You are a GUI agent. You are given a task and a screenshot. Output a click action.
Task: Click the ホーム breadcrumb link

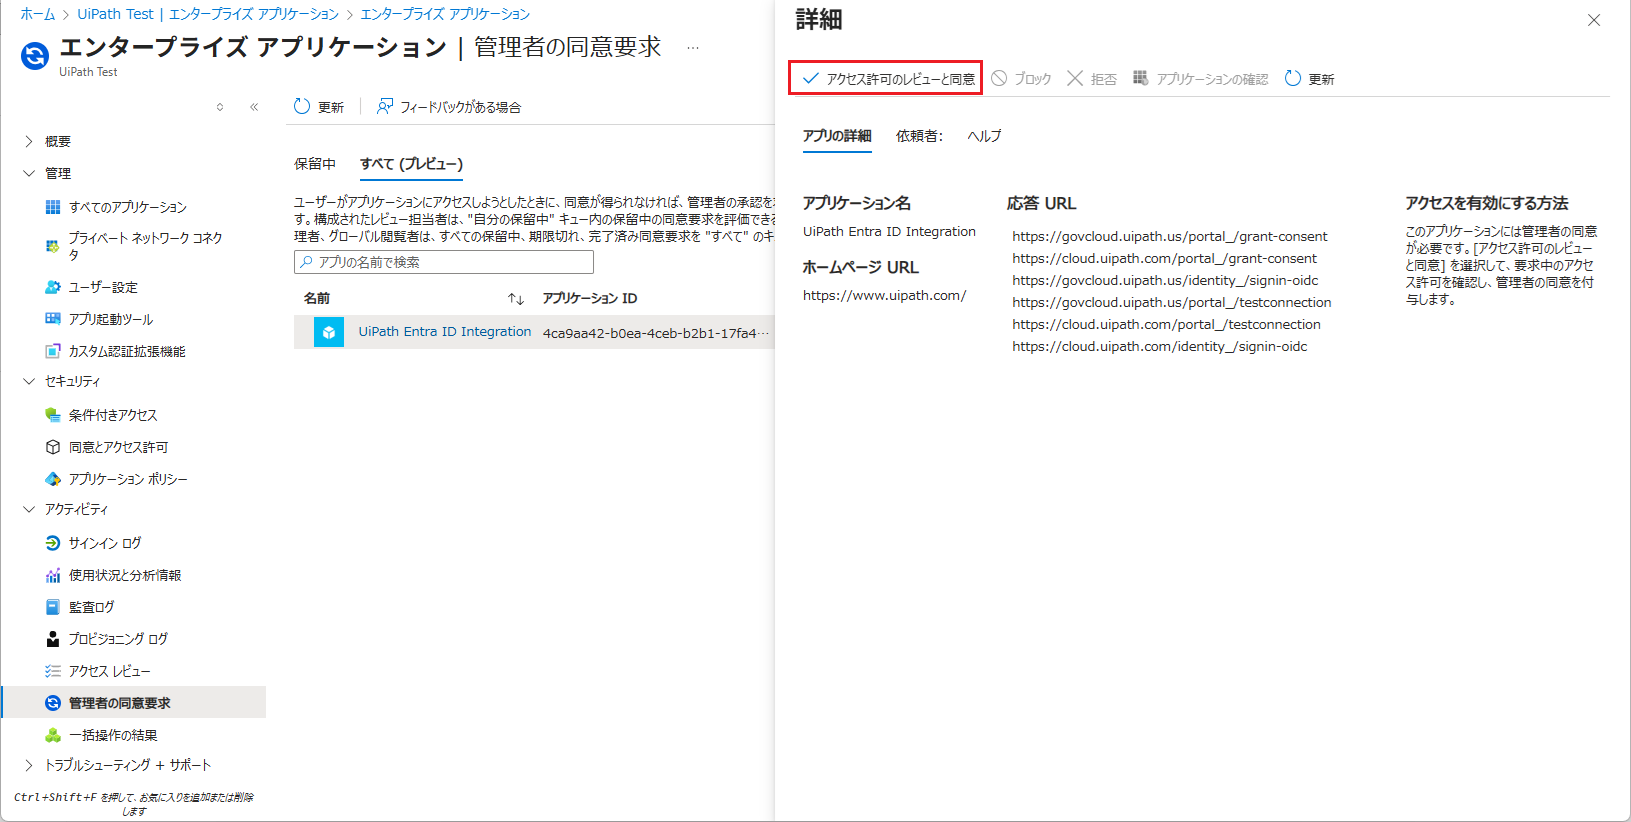click(x=37, y=14)
